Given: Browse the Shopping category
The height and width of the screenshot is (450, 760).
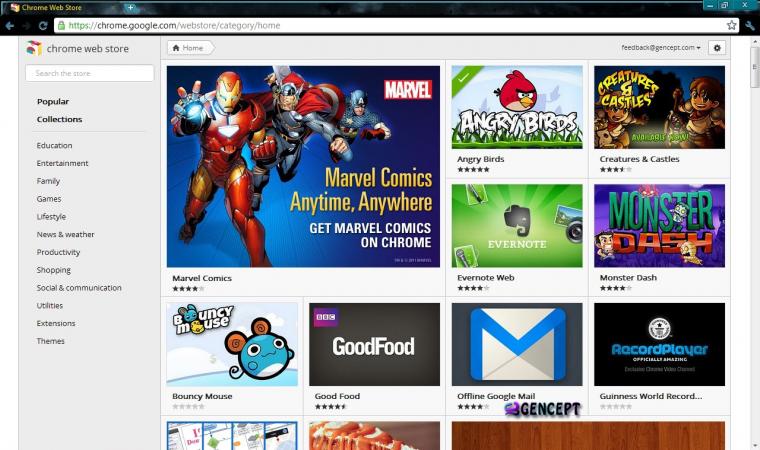Looking at the screenshot, I should [54, 270].
